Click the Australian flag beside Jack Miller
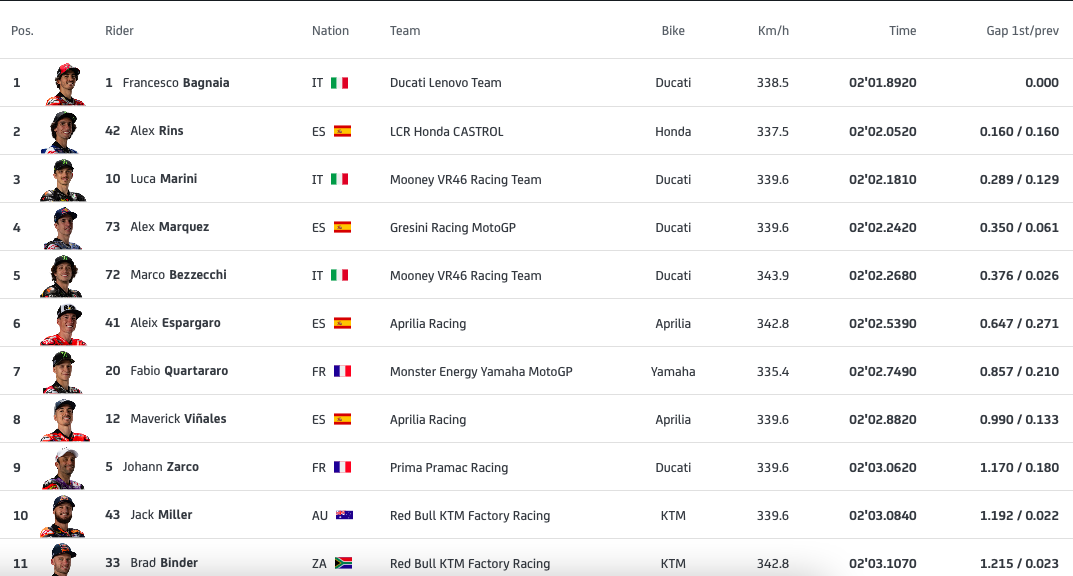Screen dimensions: 1073x576 [x=344, y=515]
